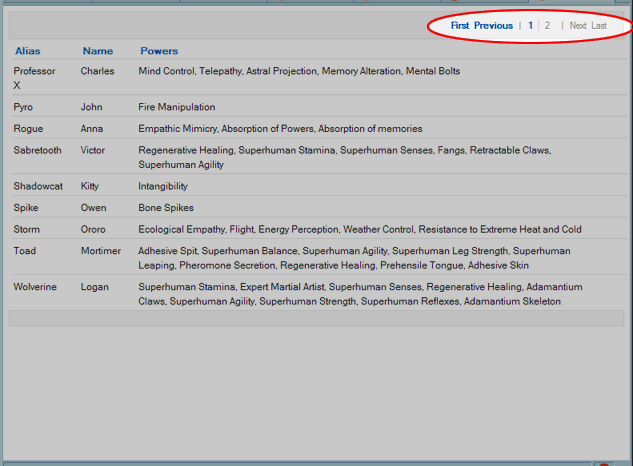Click the name Victor
Image resolution: width=633 pixels, height=466 pixels.
coord(92,150)
